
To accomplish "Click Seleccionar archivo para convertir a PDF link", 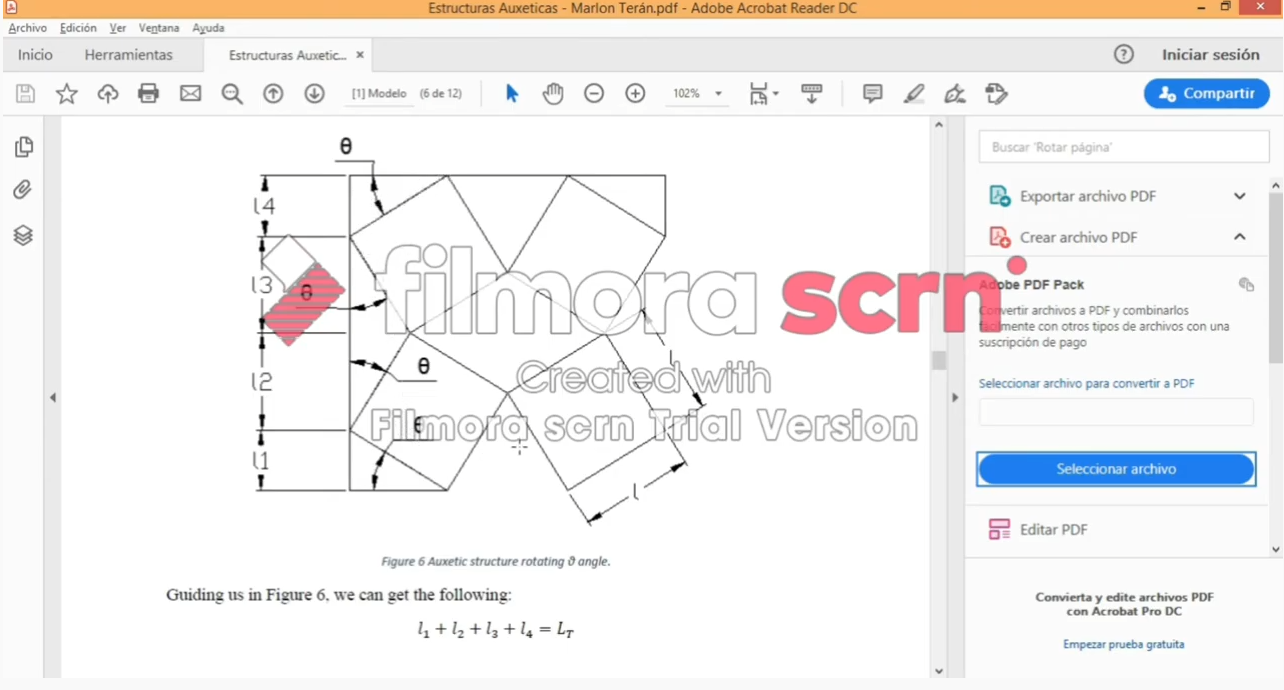I will [x=1086, y=383].
